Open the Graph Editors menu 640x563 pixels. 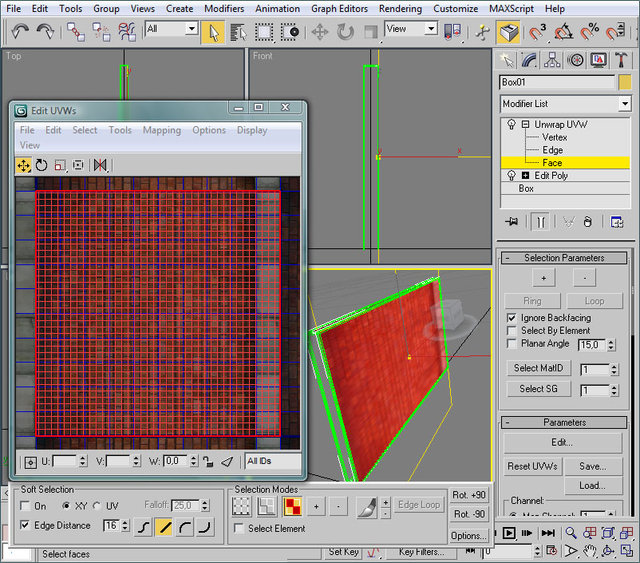pyautogui.click(x=337, y=8)
